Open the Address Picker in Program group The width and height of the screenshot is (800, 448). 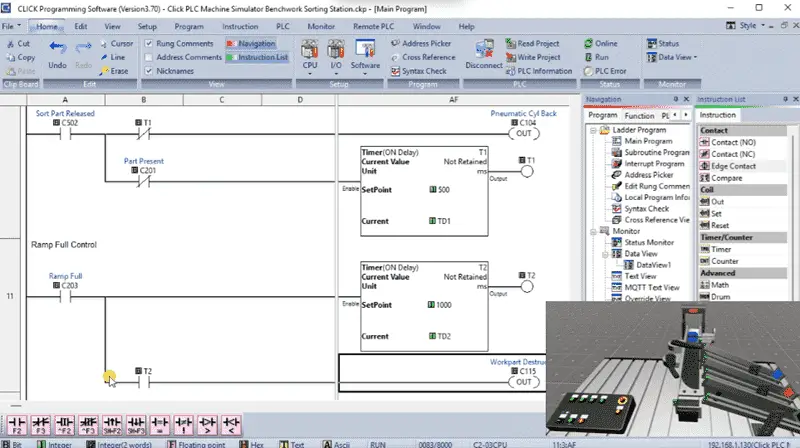pyautogui.click(x=421, y=44)
